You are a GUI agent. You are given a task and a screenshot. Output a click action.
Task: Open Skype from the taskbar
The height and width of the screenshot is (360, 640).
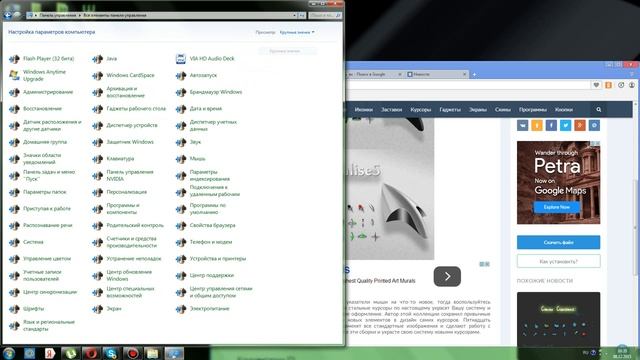(111, 353)
